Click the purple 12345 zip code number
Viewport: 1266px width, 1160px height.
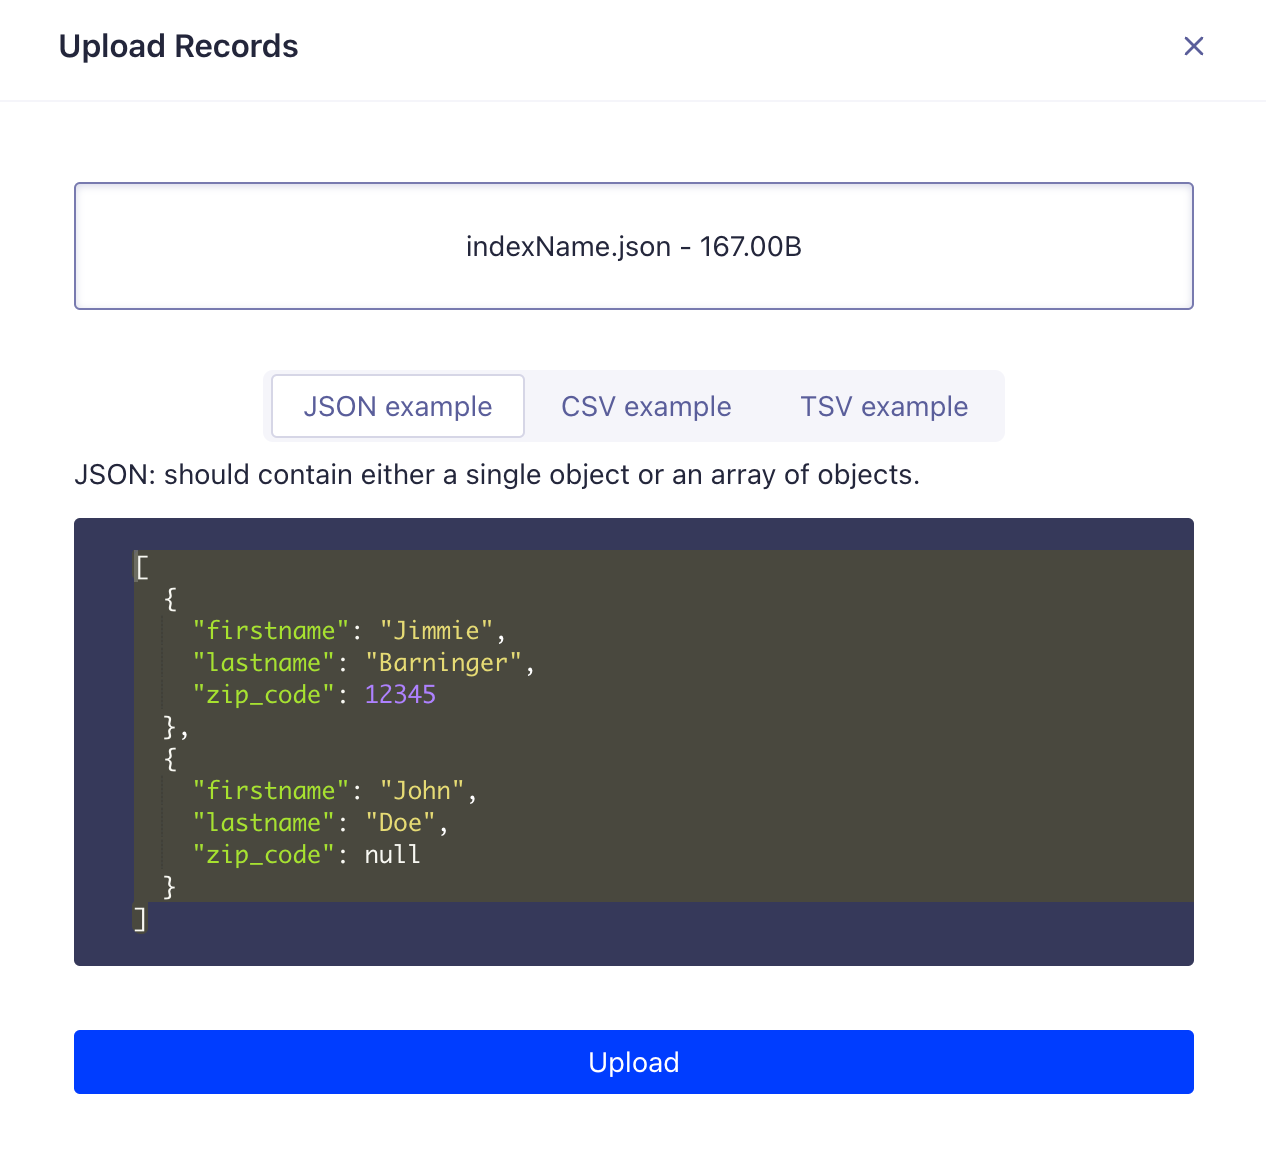coord(400,695)
